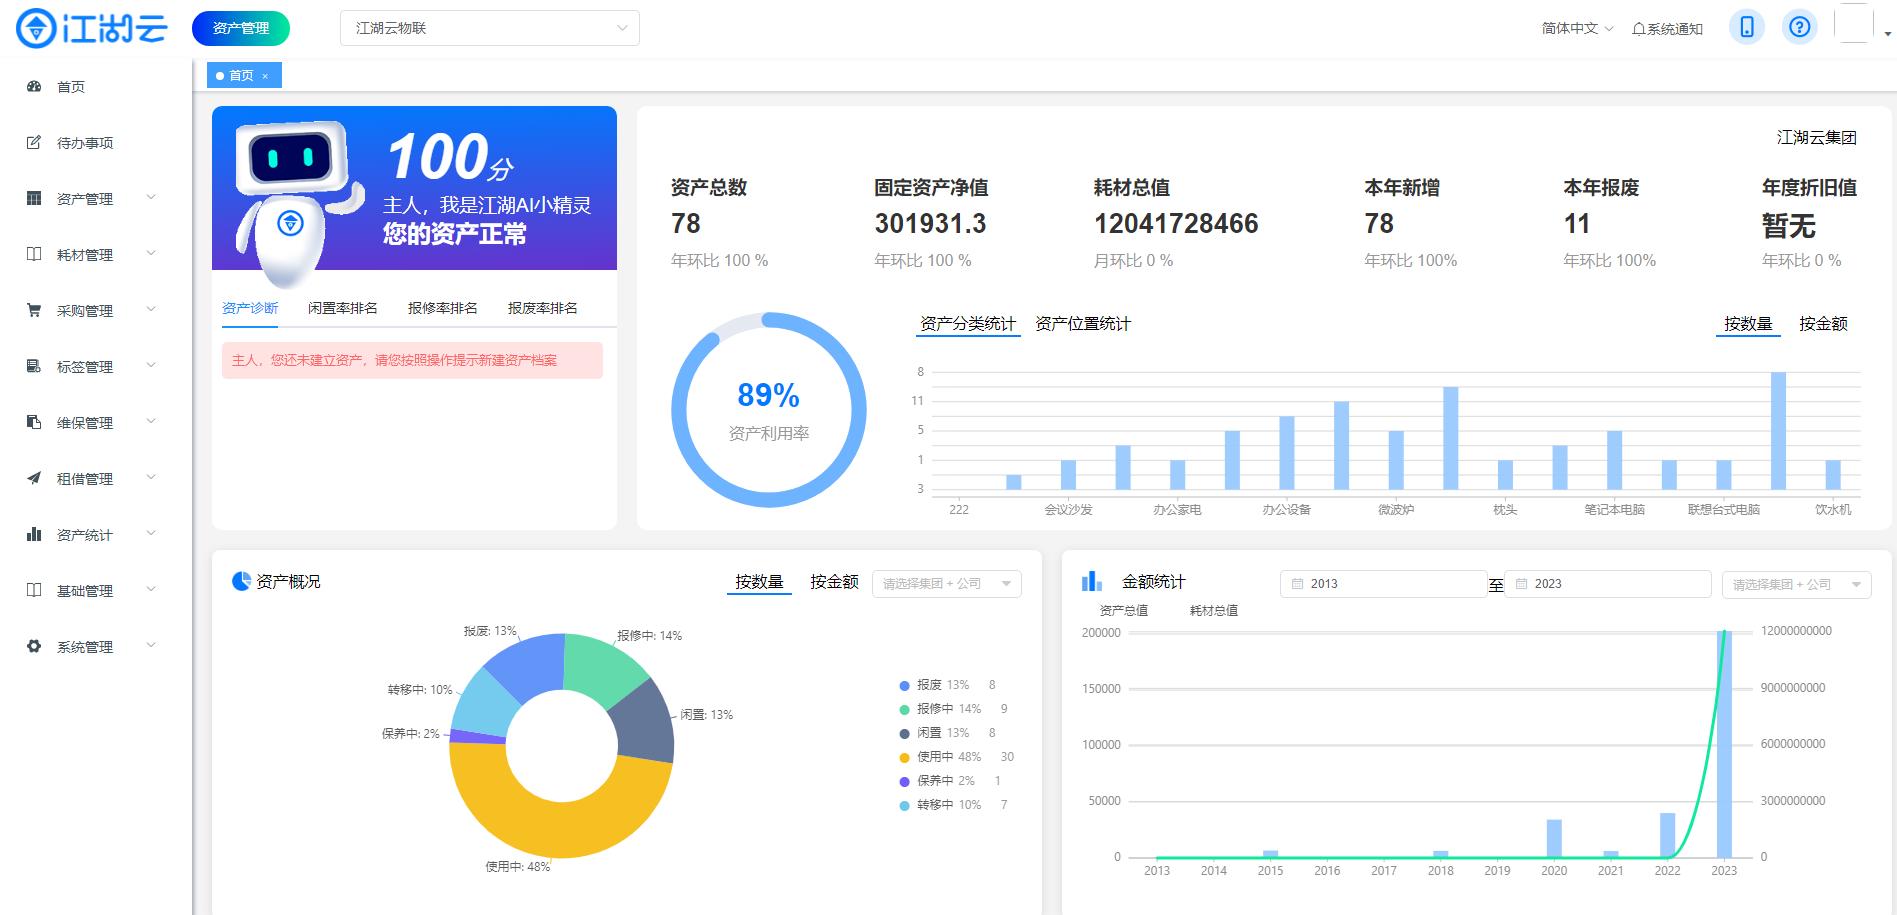Switch amount statistics chart to 按金额

(x=1822, y=323)
